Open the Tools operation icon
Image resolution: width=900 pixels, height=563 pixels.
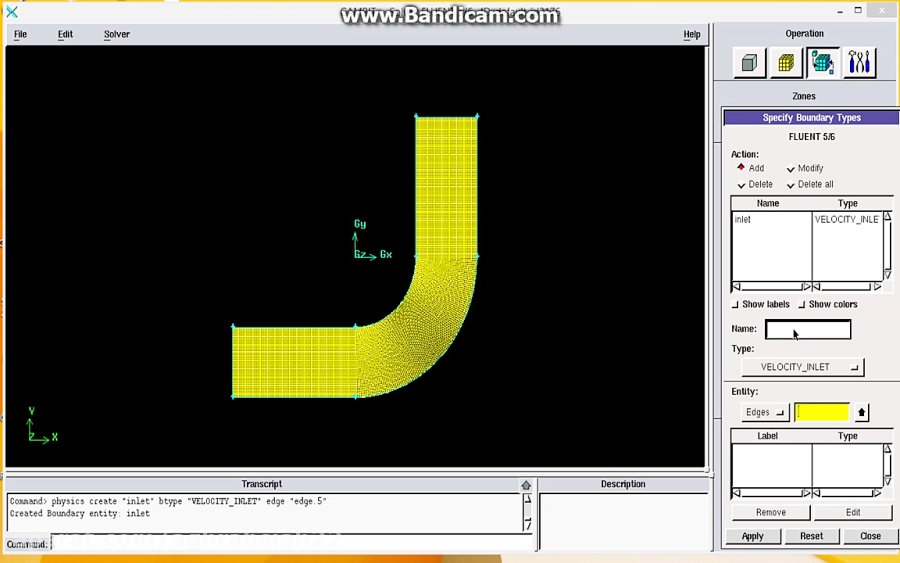(859, 63)
